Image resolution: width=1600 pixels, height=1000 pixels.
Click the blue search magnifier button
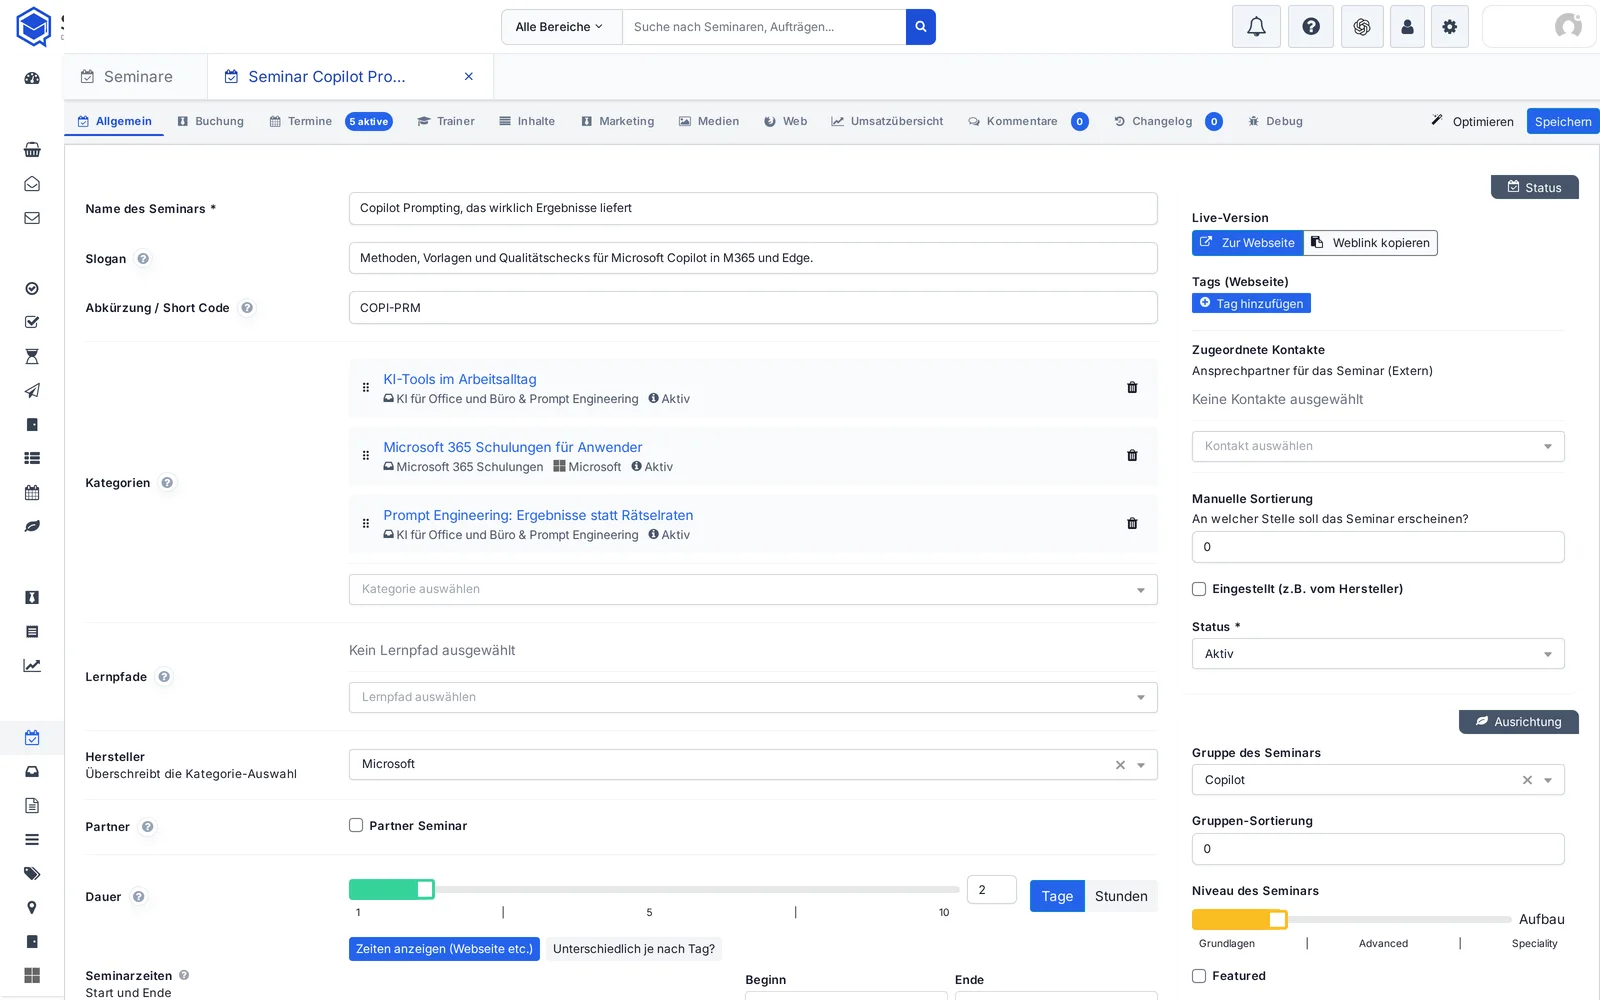(x=920, y=27)
